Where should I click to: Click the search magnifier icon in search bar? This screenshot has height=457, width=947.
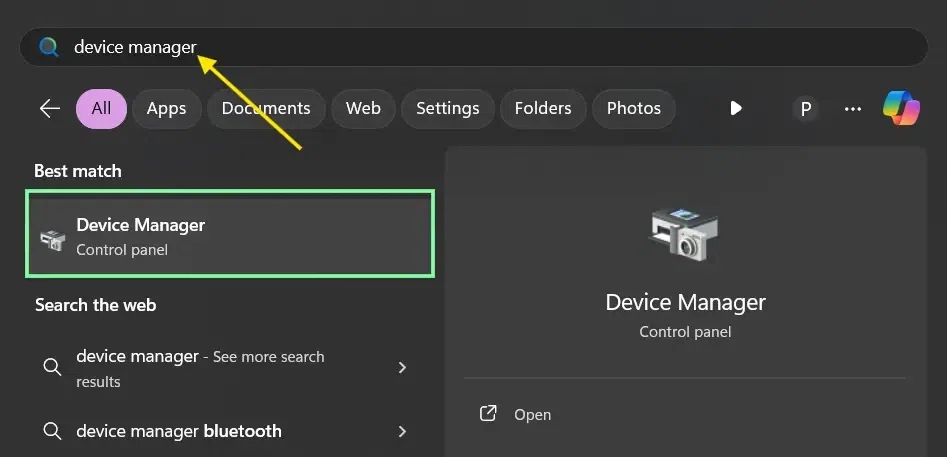(48, 47)
